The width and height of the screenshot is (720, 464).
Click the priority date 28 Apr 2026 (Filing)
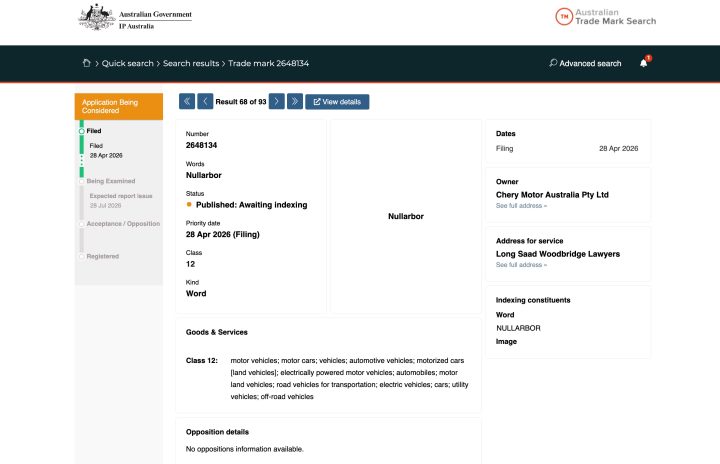pos(223,234)
